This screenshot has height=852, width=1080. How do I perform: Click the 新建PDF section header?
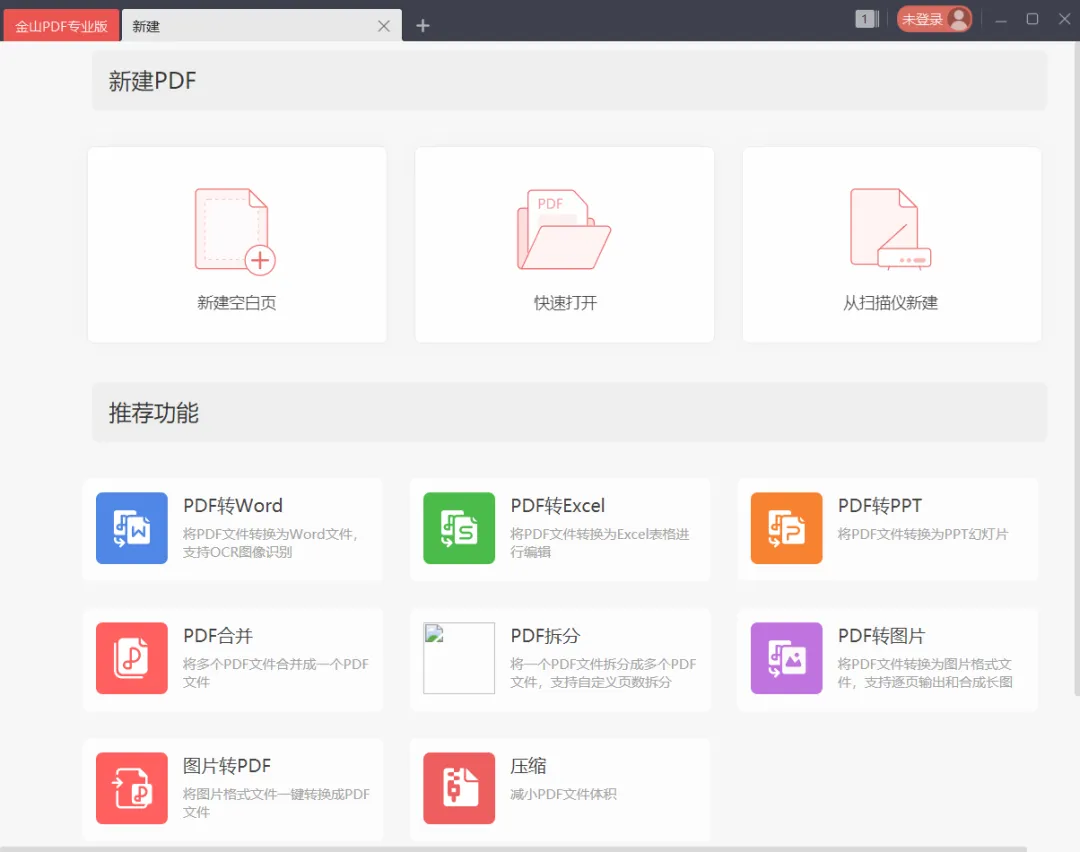tap(570, 81)
